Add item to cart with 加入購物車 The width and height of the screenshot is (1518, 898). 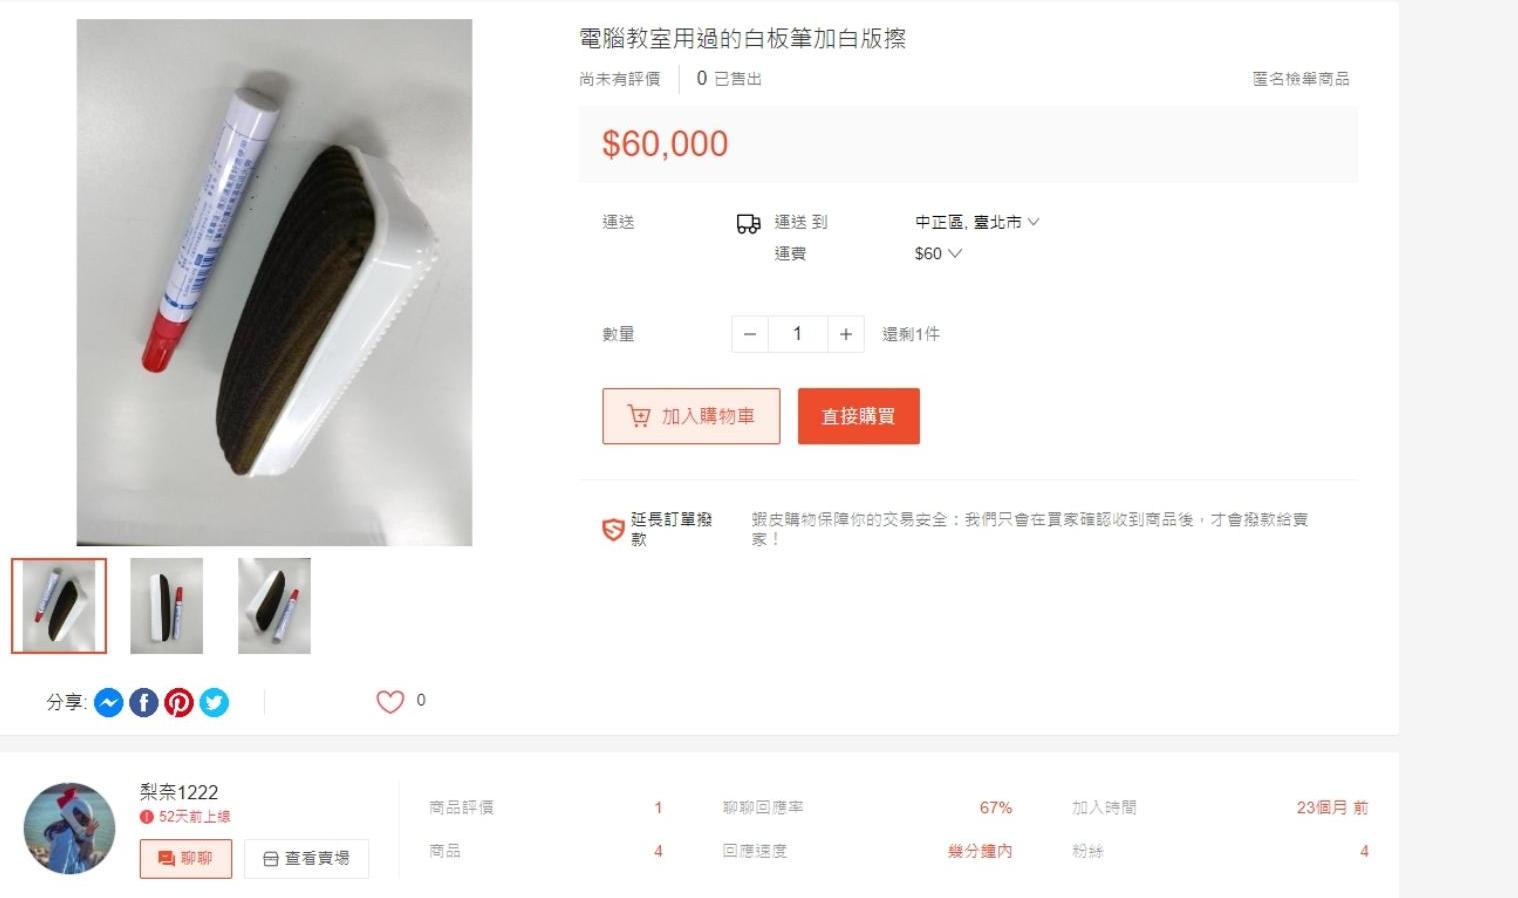tap(691, 416)
